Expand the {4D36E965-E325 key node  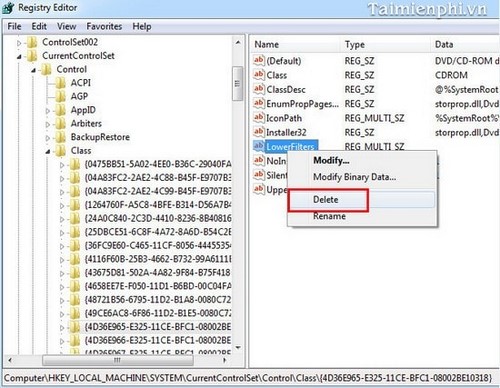[x=62, y=328]
